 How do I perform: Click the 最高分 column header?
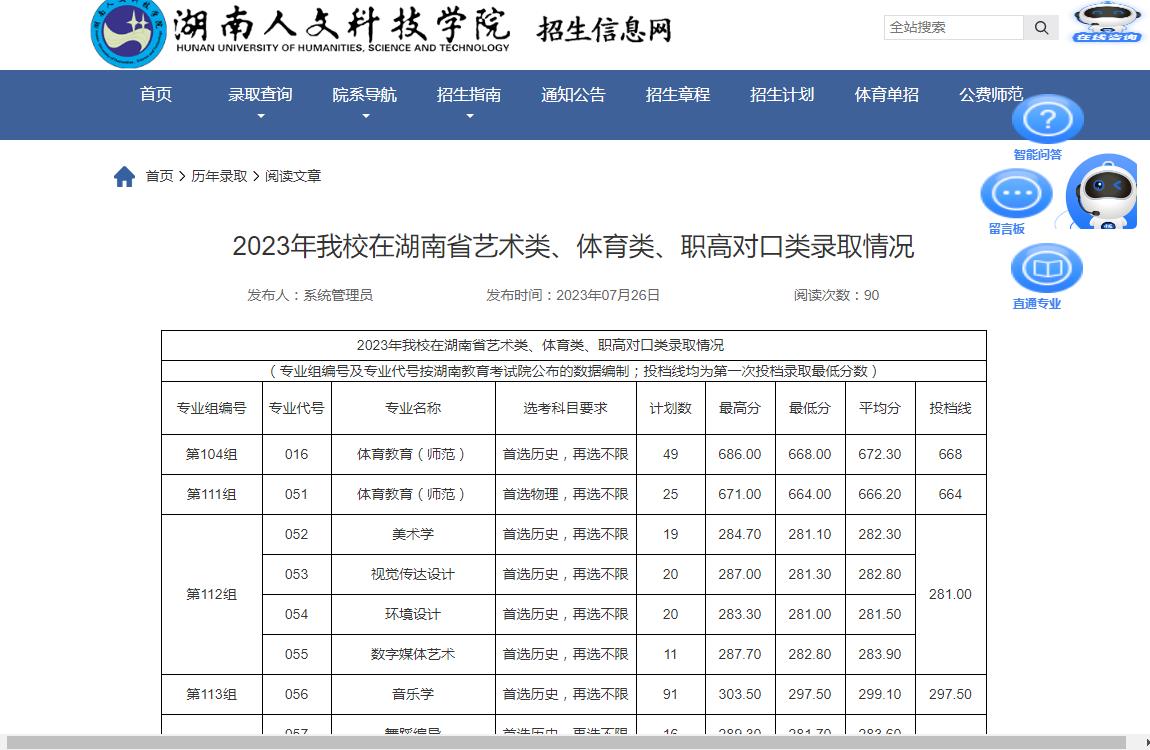pos(739,408)
